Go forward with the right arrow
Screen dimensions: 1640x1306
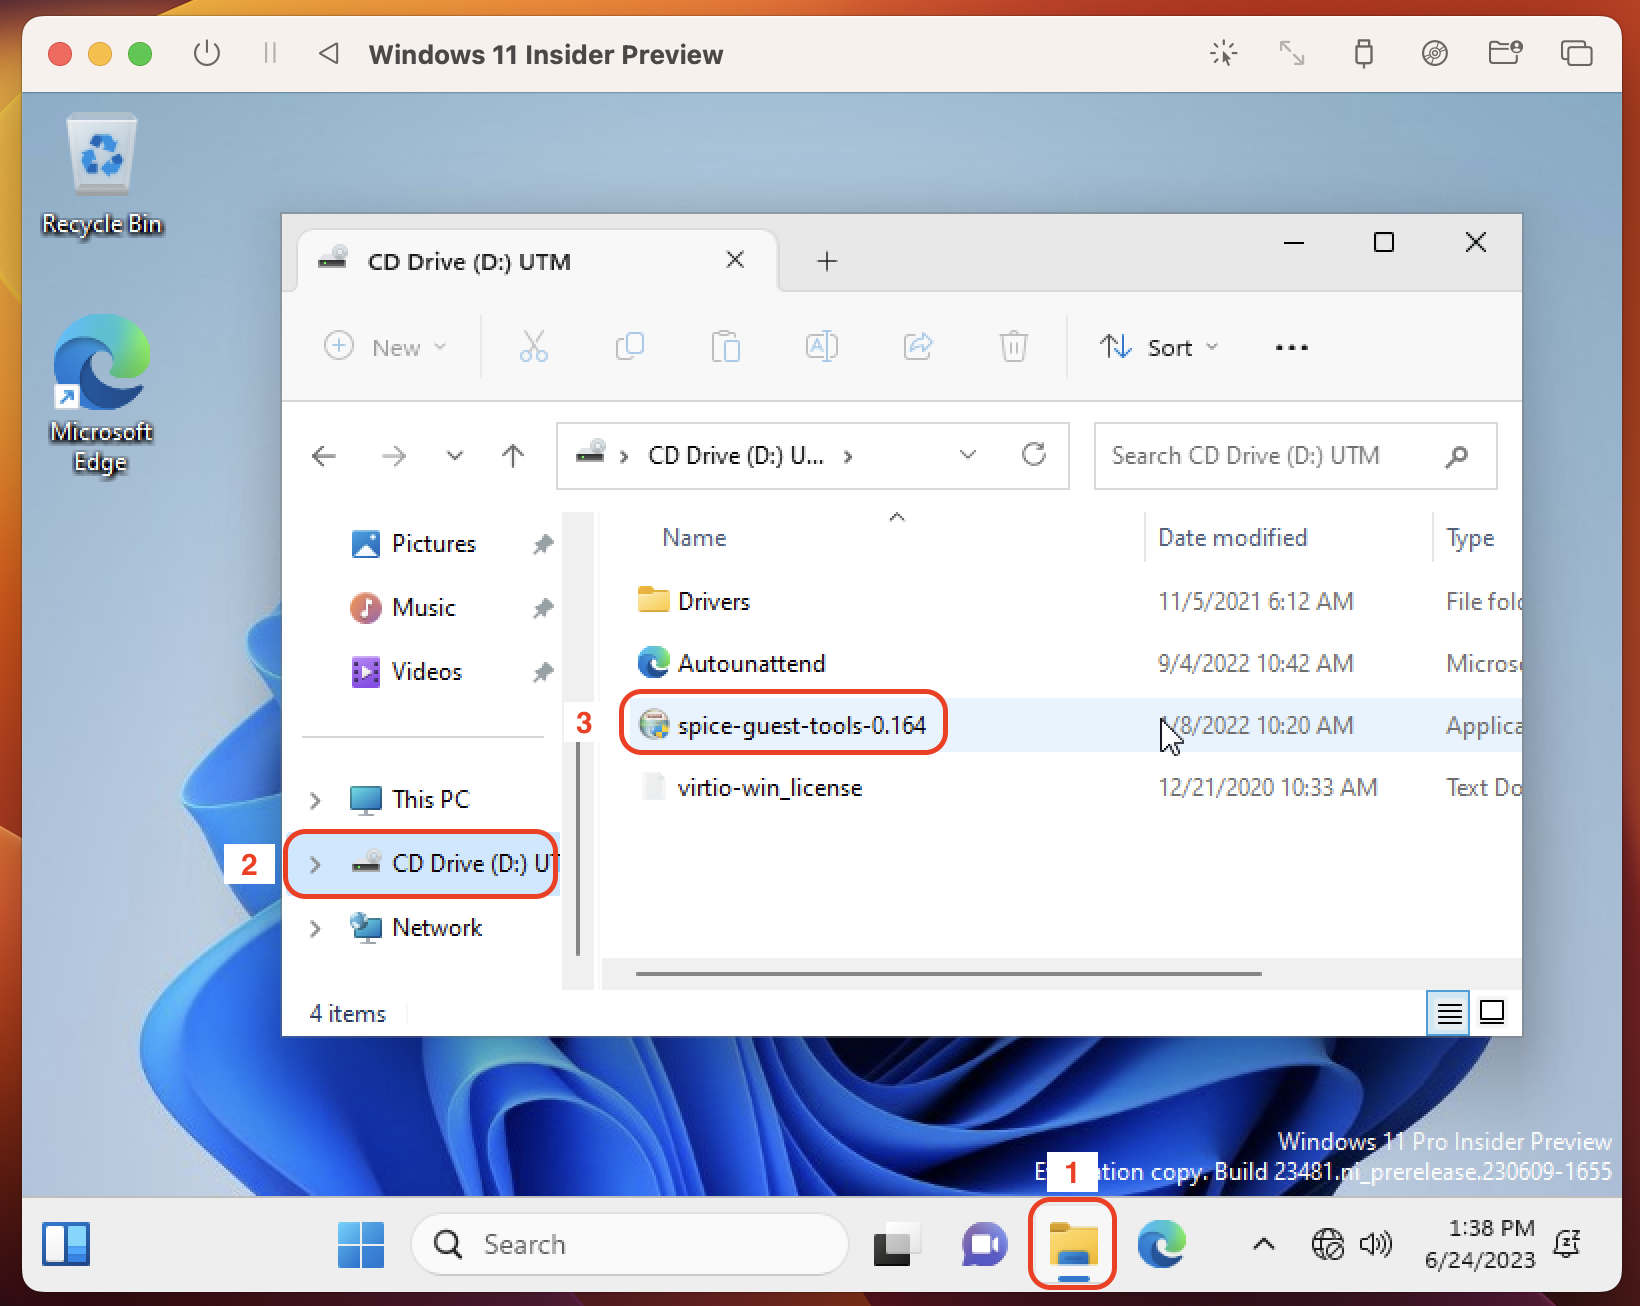pos(395,456)
